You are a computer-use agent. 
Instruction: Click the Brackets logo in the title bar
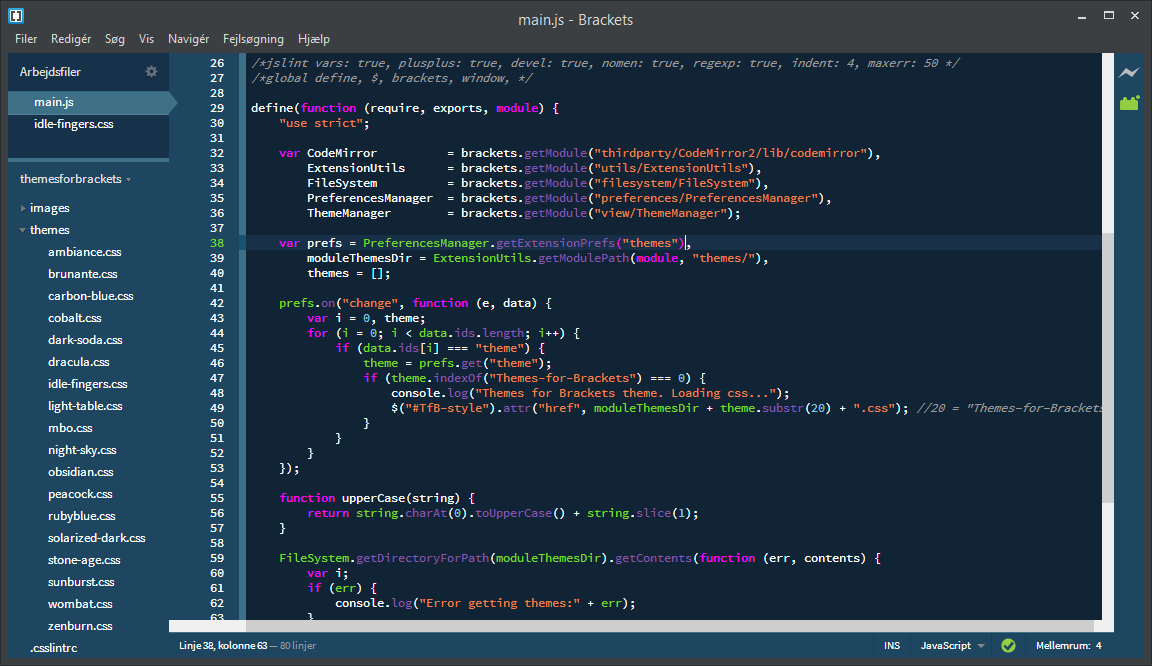(x=16, y=16)
